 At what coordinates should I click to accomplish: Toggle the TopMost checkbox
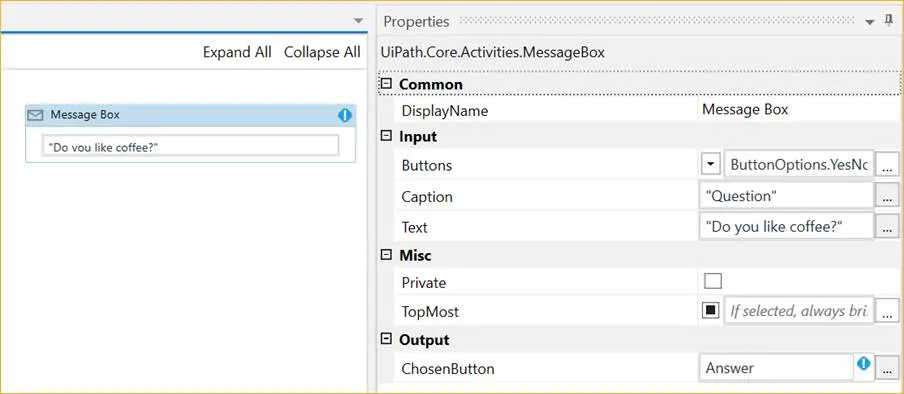point(711,310)
